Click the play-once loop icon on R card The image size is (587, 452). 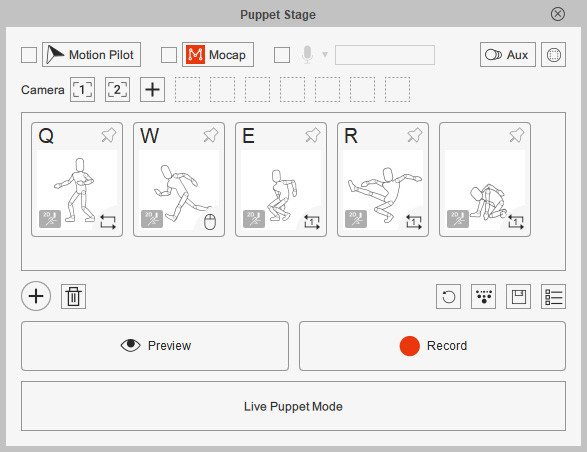point(414,222)
